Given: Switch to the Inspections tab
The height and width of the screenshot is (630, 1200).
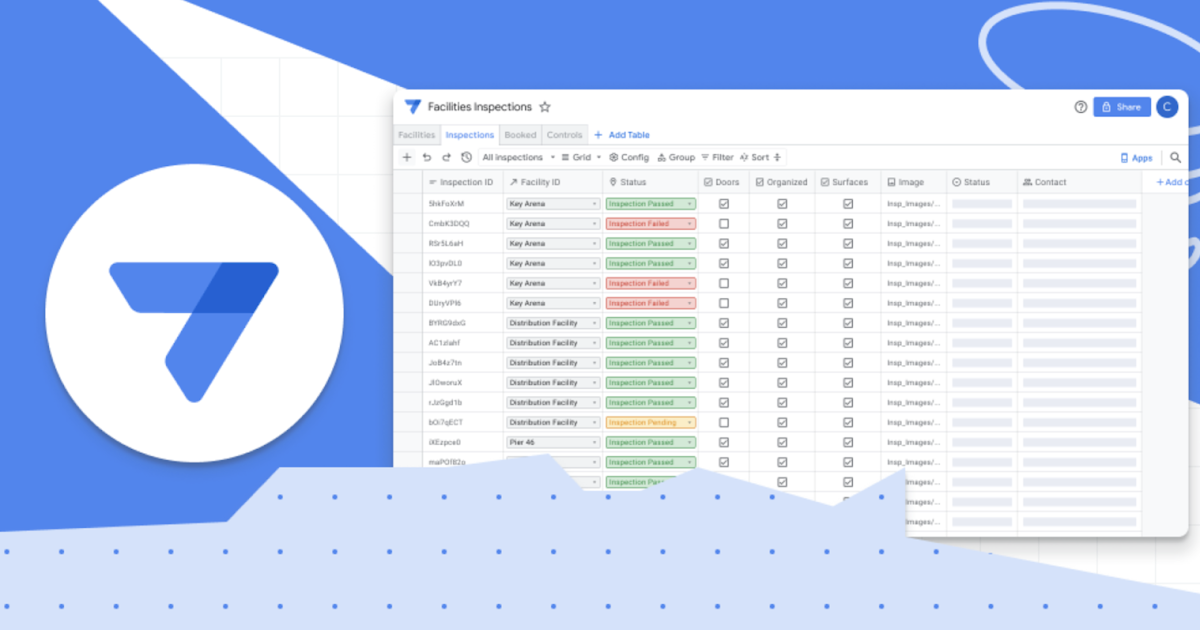Looking at the screenshot, I should (469, 135).
